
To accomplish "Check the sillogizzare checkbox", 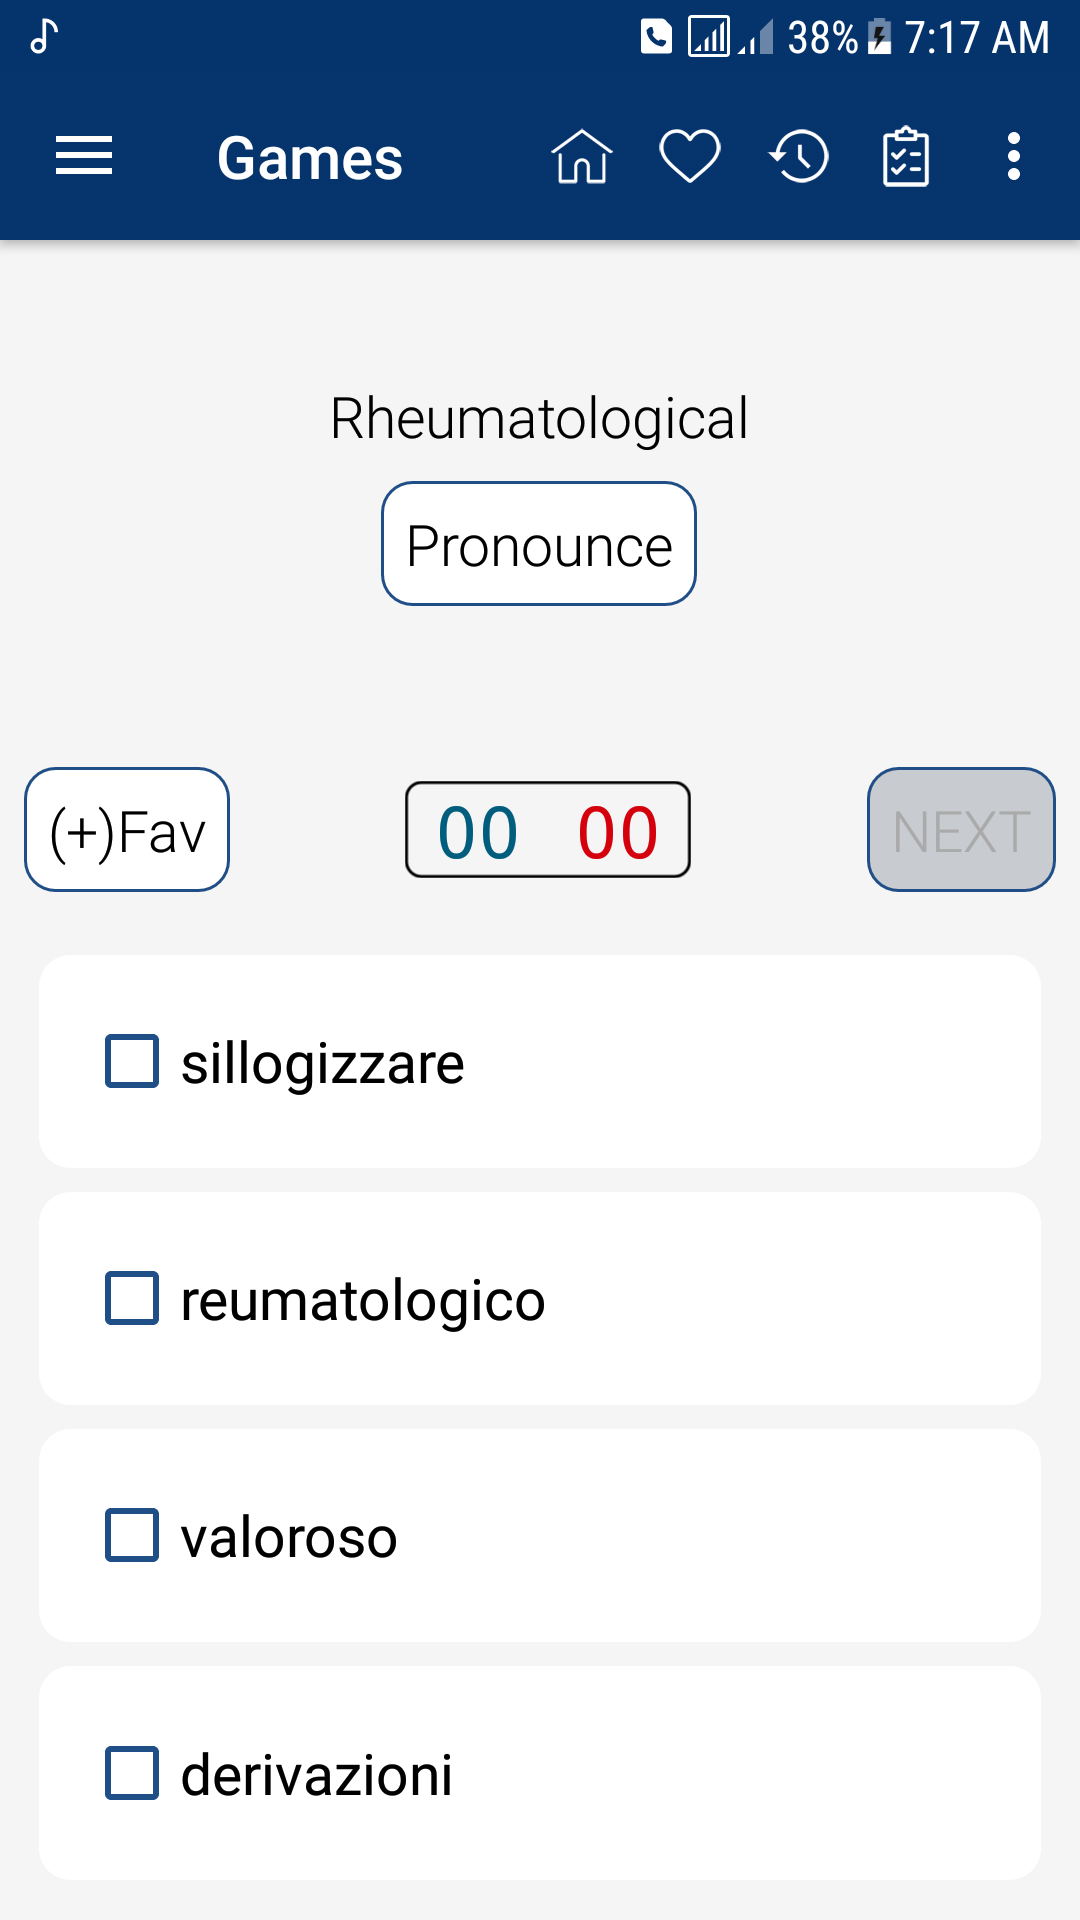I will 132,1061.
